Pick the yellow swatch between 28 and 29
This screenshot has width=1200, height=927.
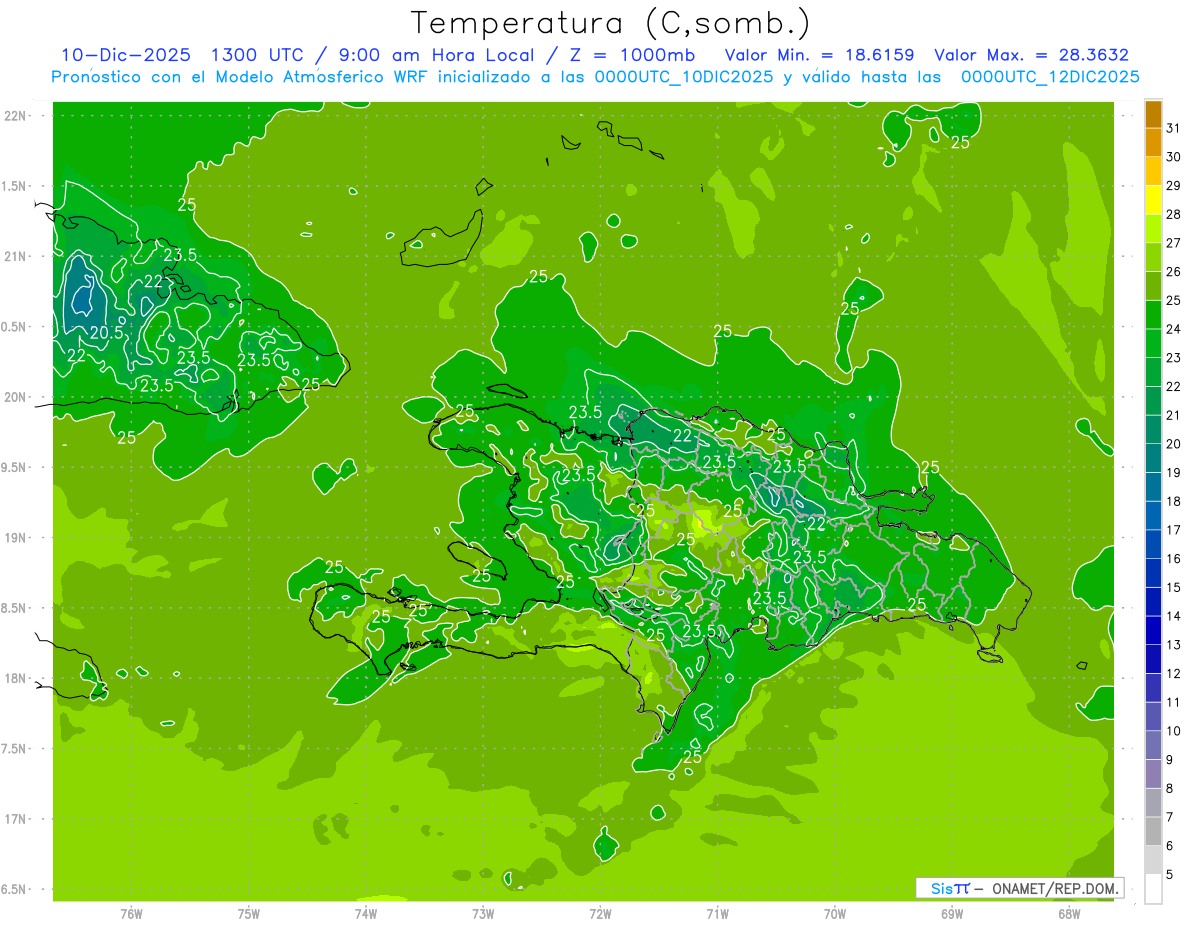pyautogui.click(x=1153, y=200)
